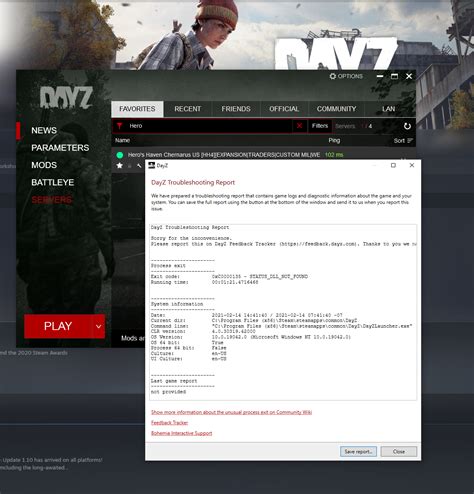Click the 'Last game report' section label
474x494 pixels.
pyautogui.click(x=174, y=381)
